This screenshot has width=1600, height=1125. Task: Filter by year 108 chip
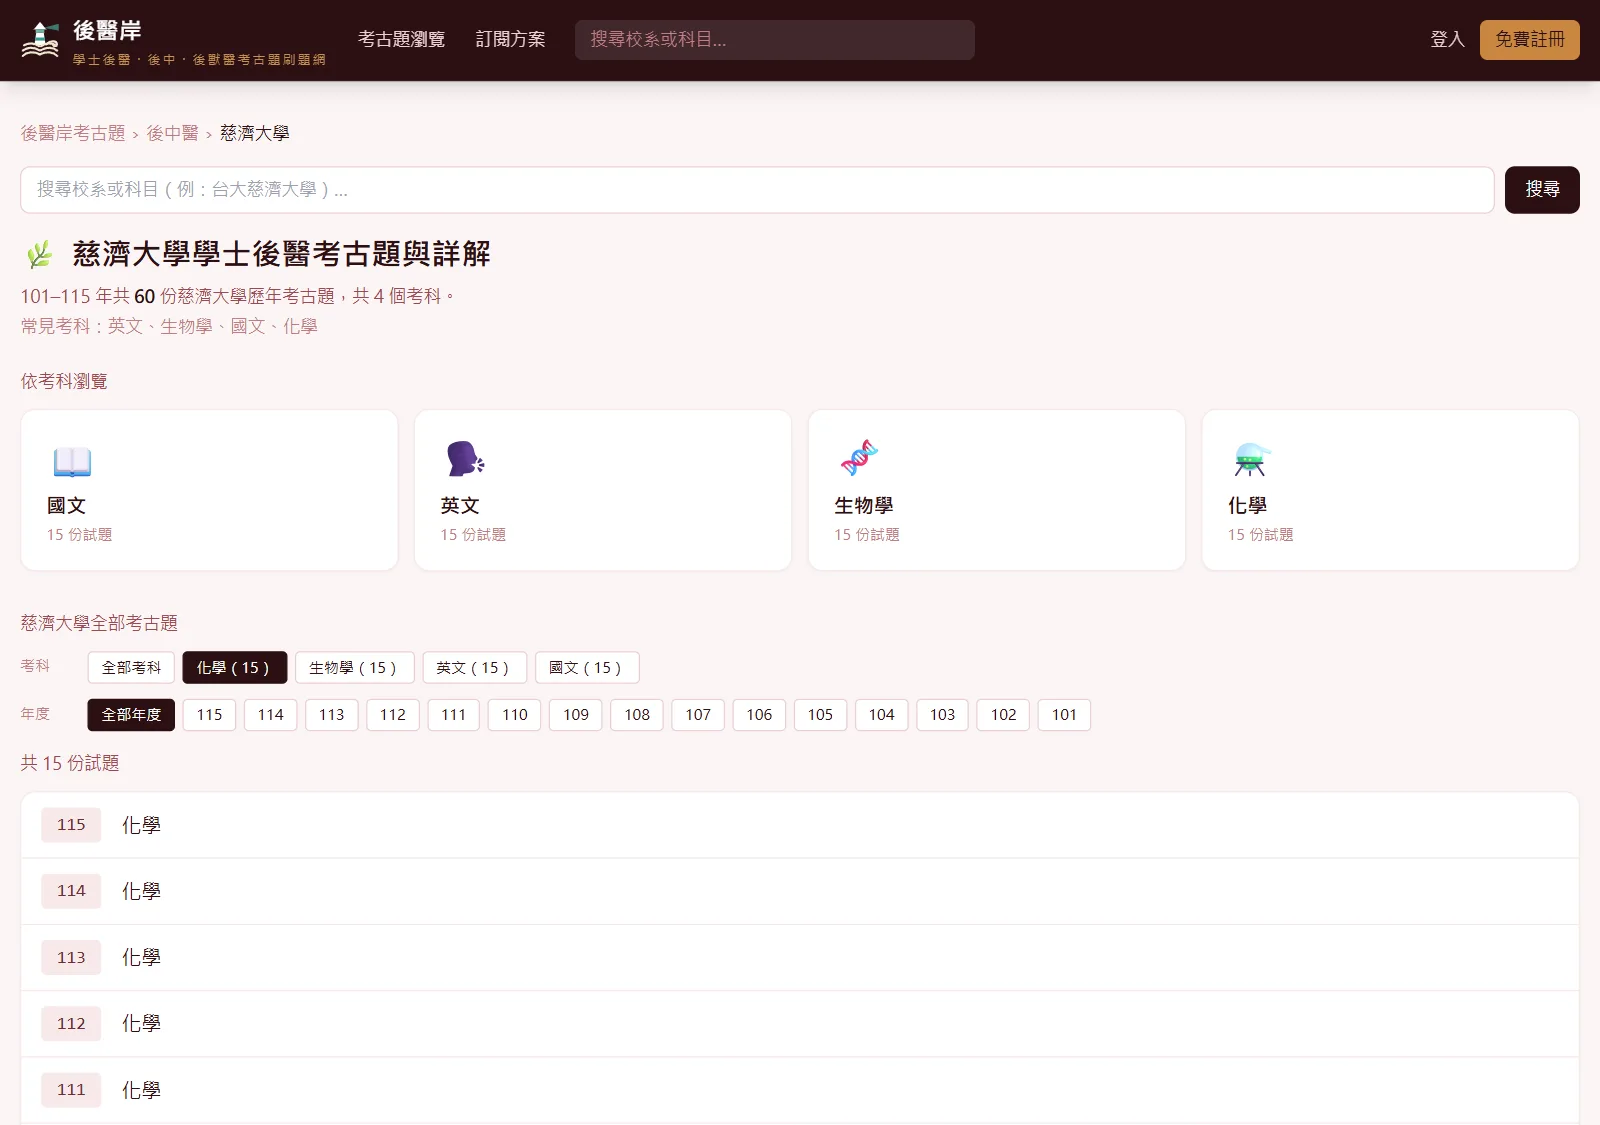pyautogui.click(x=637, y=715)
